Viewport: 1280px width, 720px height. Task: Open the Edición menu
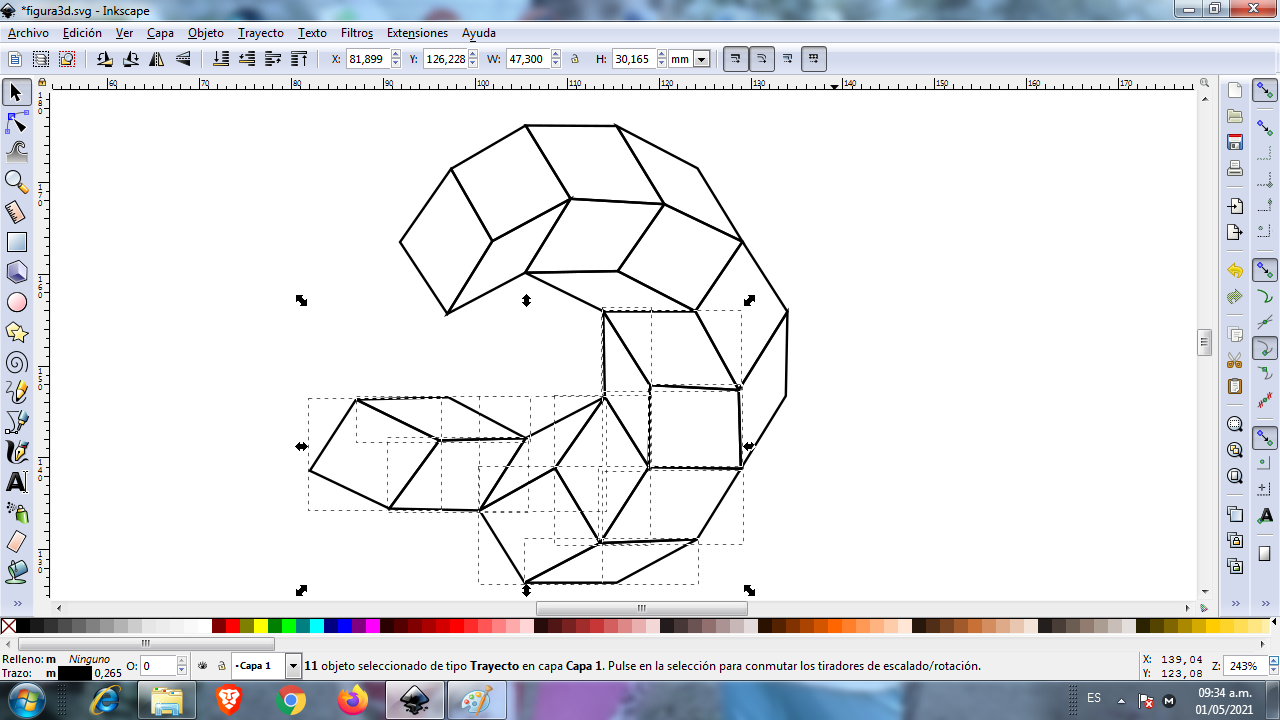click(x=82, y=33)
